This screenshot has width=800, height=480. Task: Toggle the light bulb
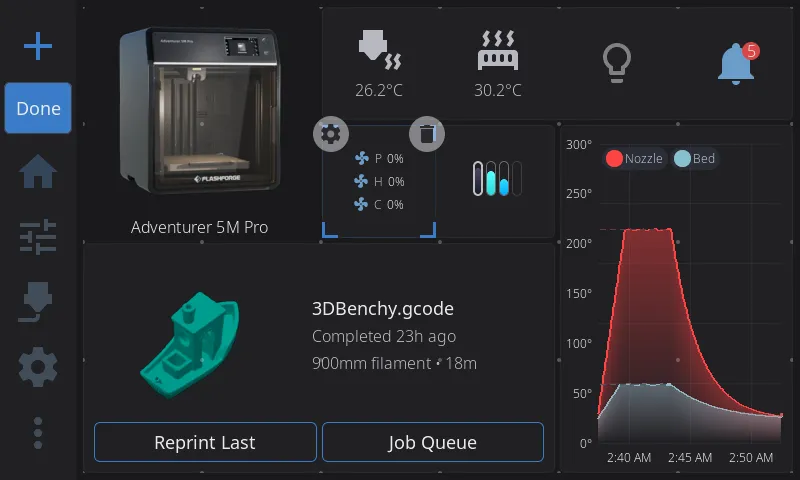617,63
